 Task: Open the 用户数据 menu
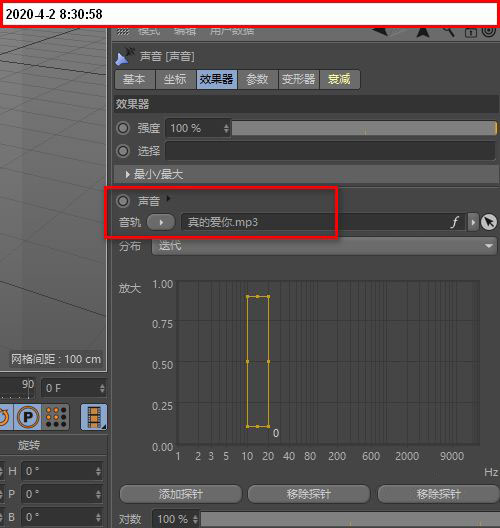click(x=232, y=32)
